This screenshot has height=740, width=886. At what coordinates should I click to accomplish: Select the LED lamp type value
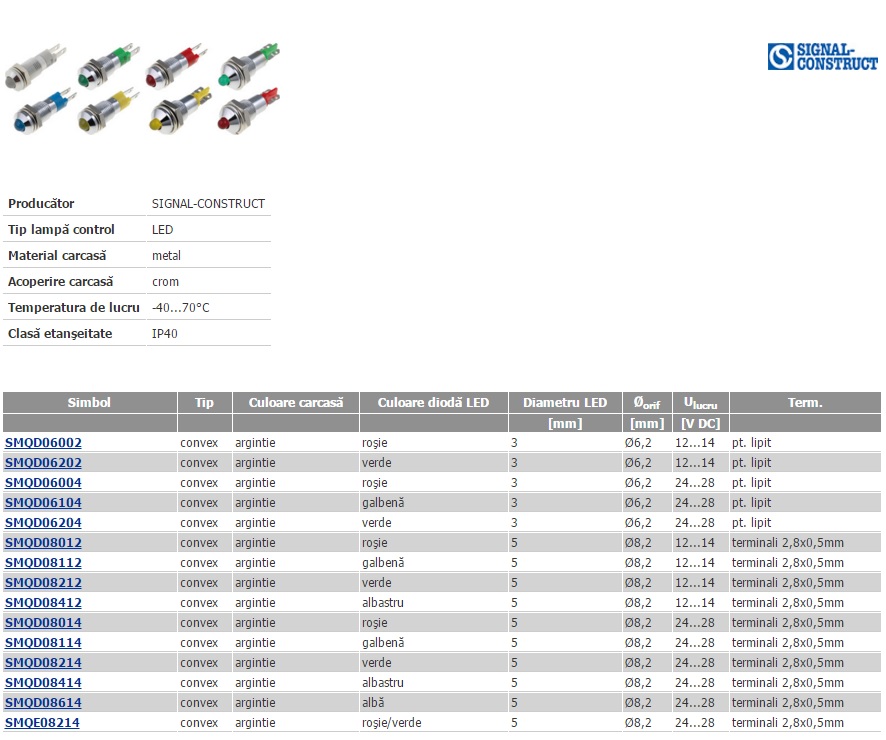click(x=163, y=230)
